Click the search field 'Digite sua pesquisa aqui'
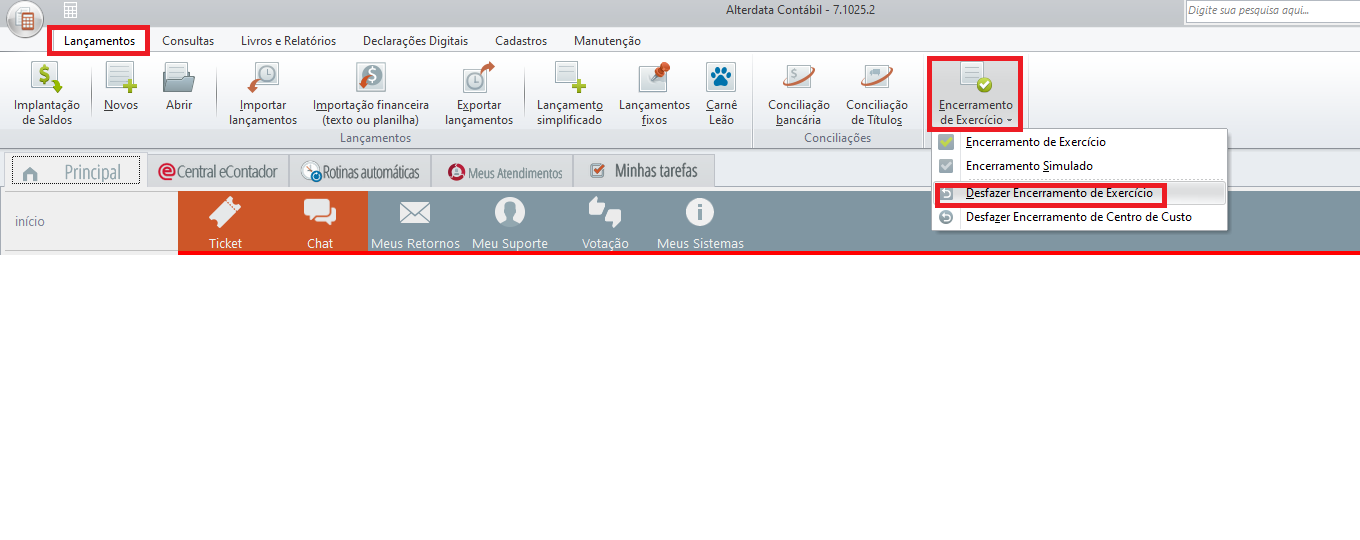The width and height of the screenshot is (1360, 540). 1272,11
